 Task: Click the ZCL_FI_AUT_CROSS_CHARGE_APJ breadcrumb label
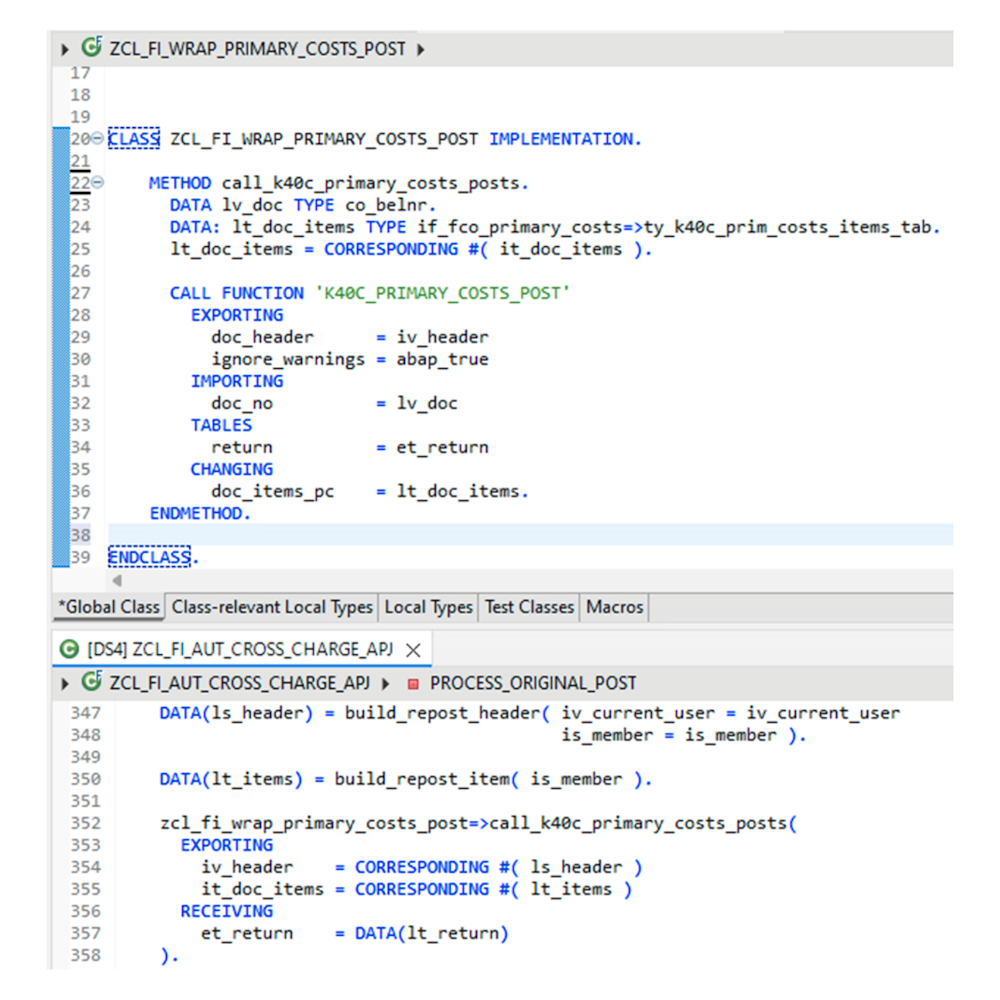click(240, 683)
